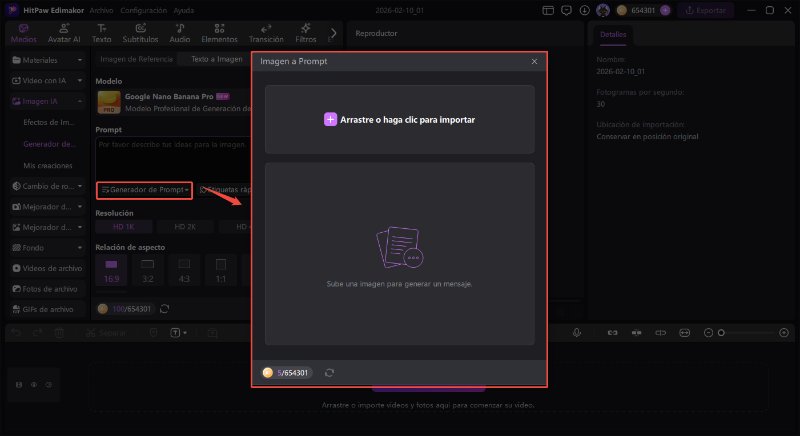Click the Google Nano Banana Pro model selector
The height and width of the screenshot is (436, 800).
point(173,102)
